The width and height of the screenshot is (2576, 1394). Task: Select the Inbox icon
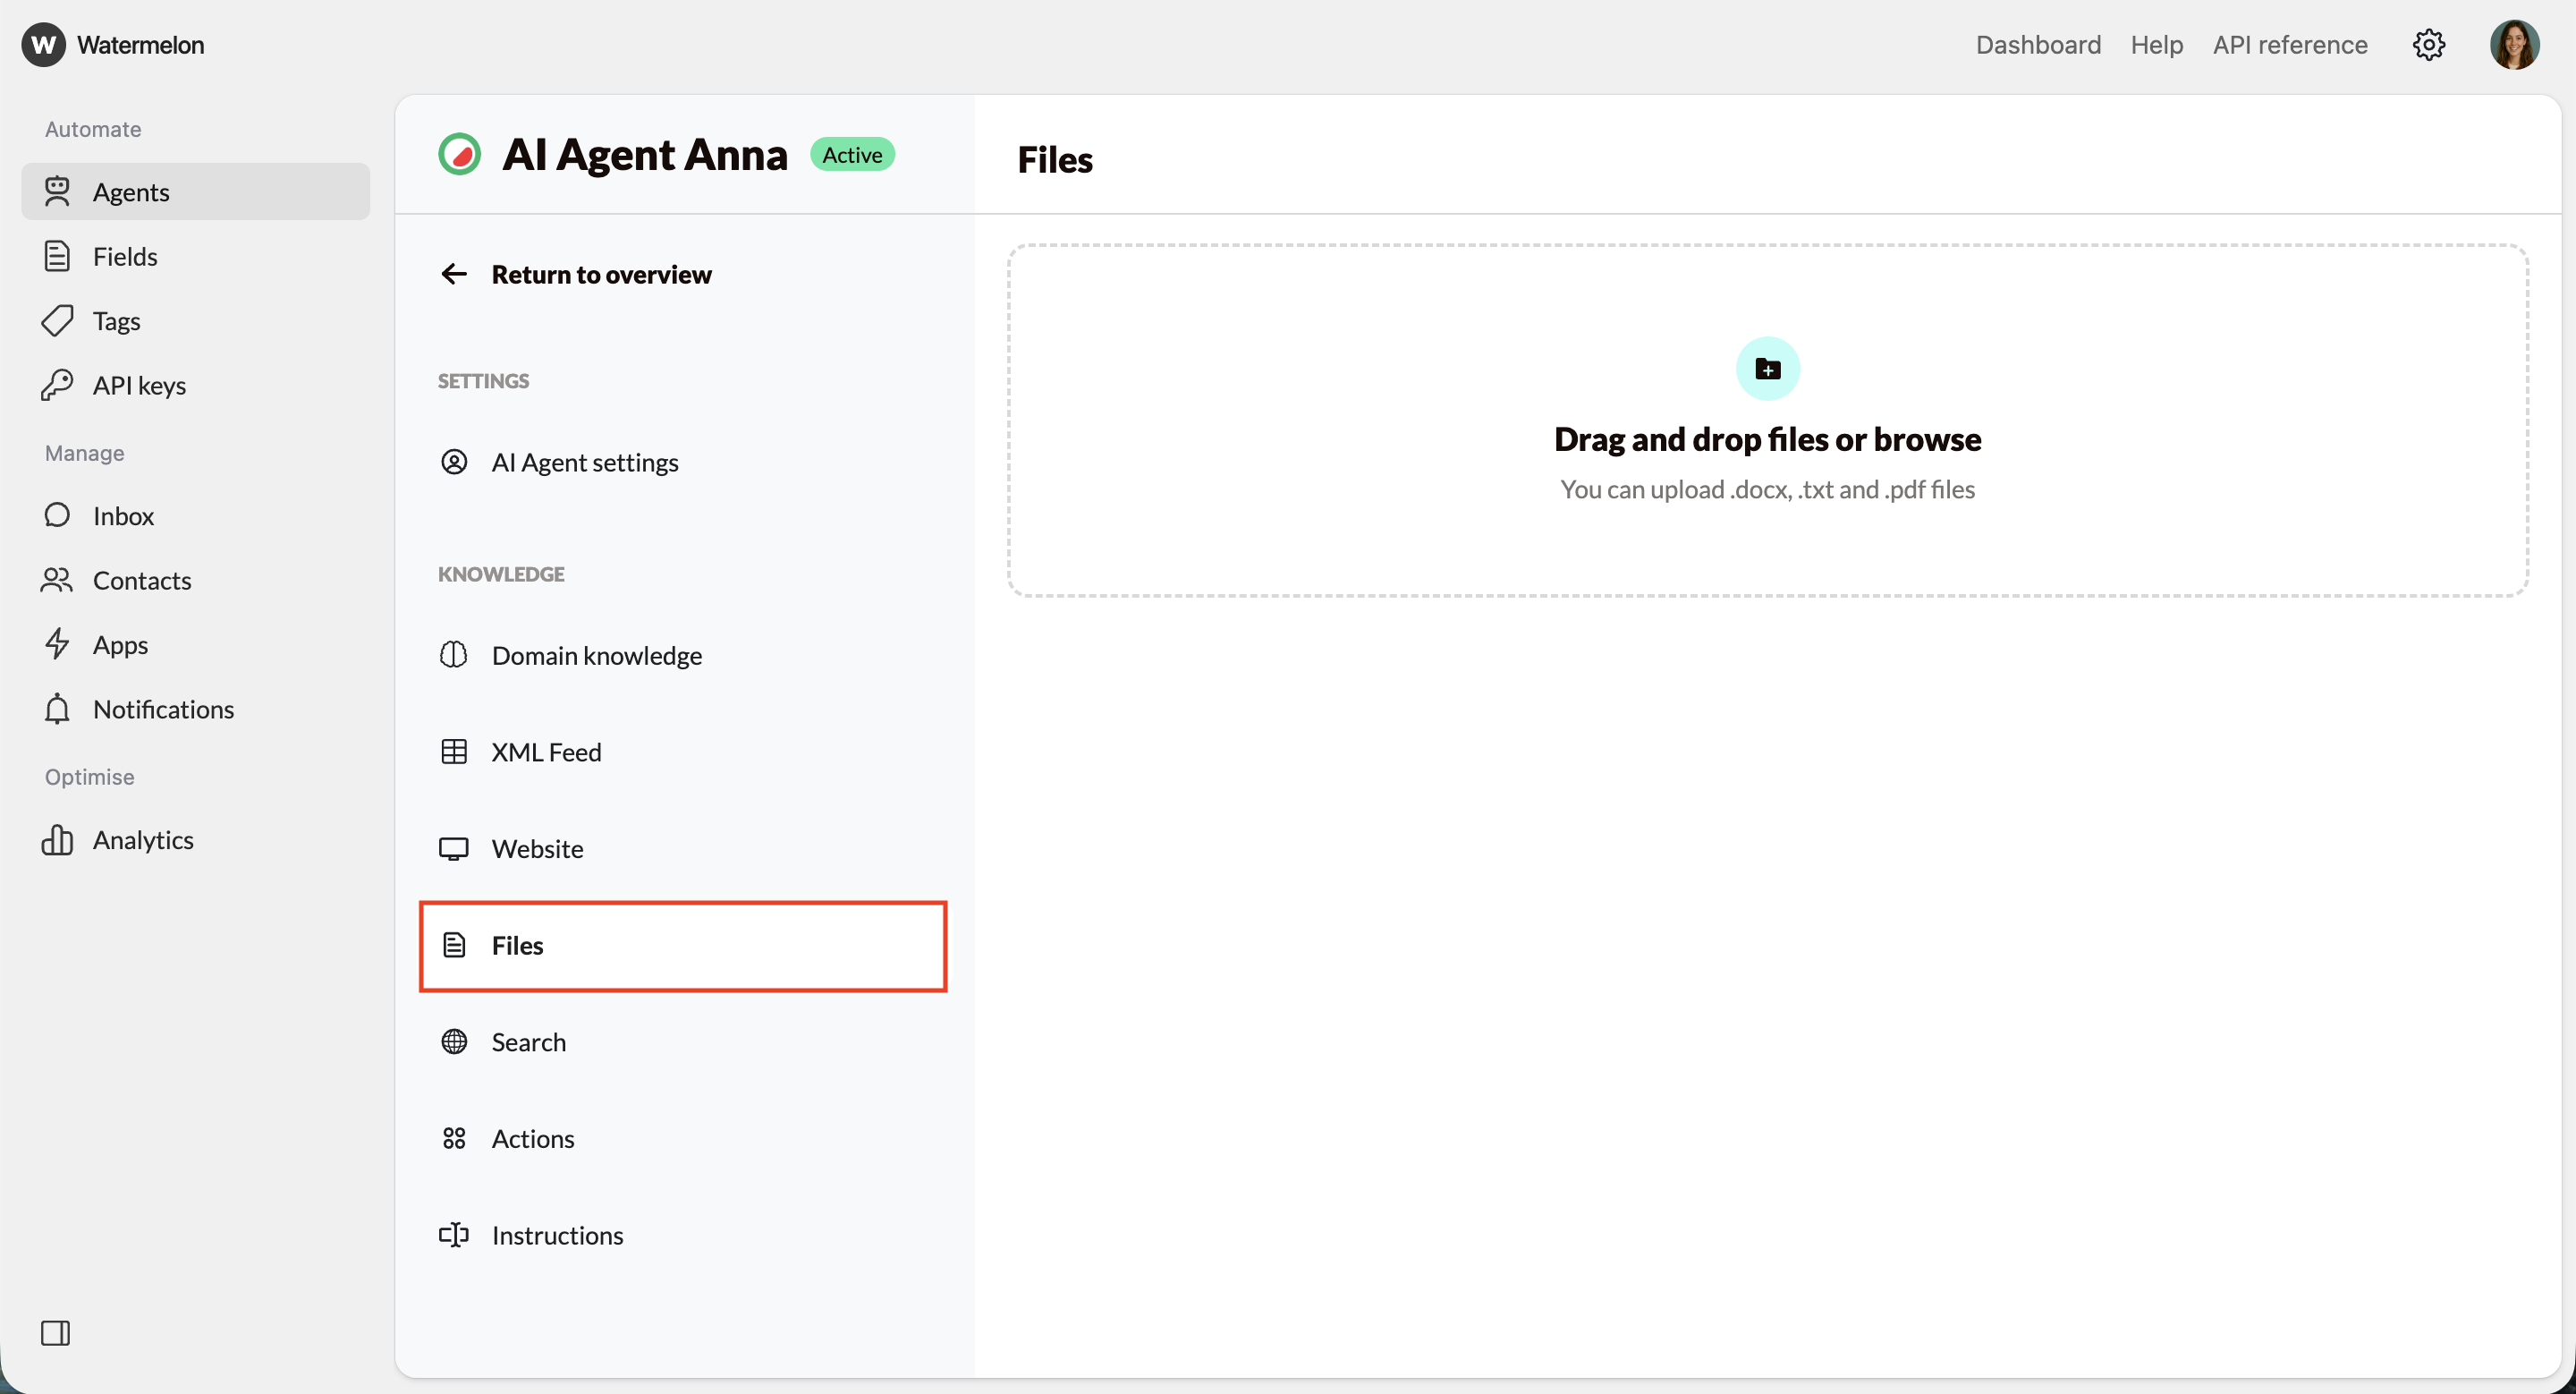tap(58, 515)
